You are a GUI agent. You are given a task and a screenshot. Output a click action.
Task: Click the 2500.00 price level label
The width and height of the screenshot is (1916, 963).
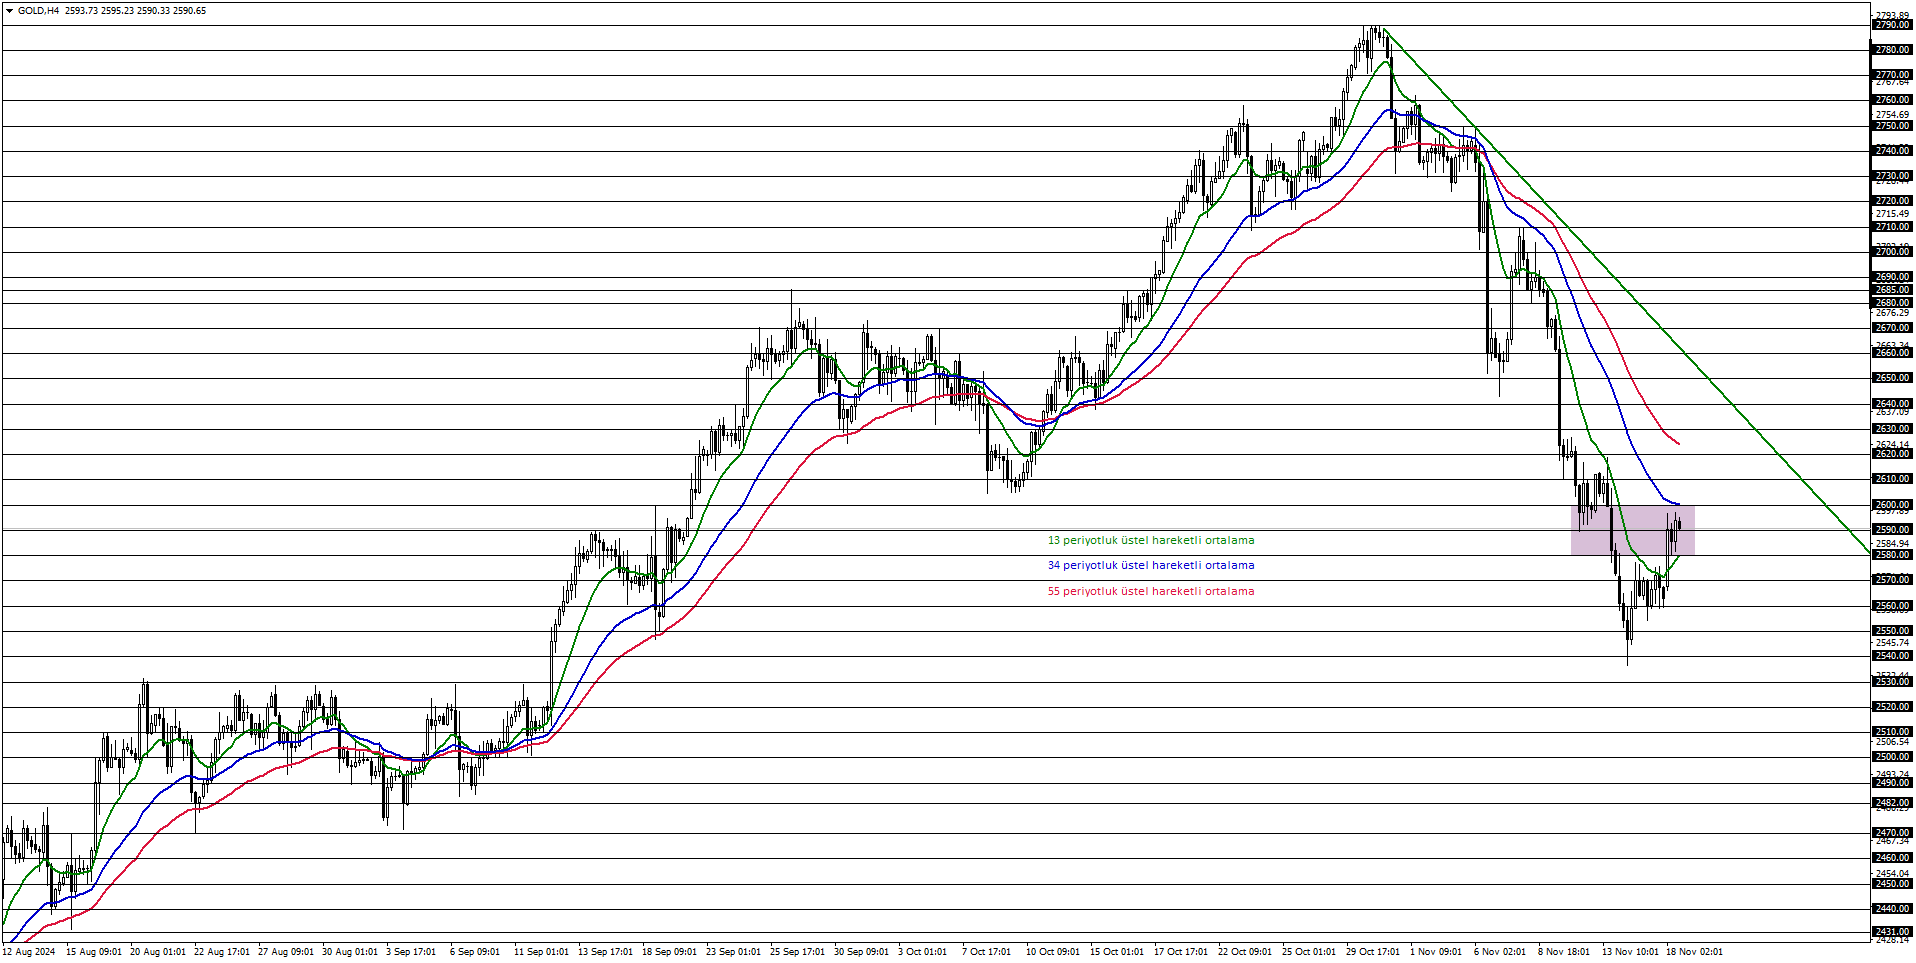(x=1892, y=757)
